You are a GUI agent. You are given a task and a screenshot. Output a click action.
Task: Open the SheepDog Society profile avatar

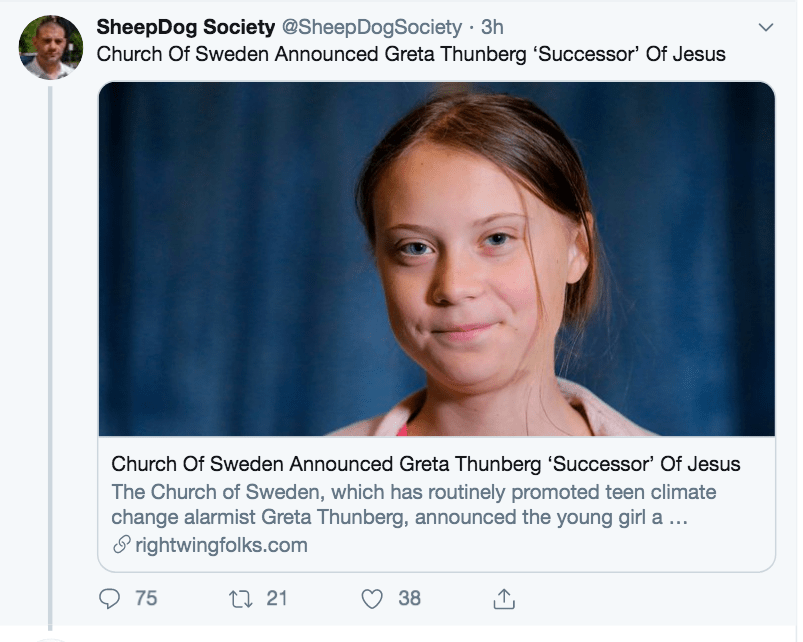pyautogui.click(x=50, y=47)
